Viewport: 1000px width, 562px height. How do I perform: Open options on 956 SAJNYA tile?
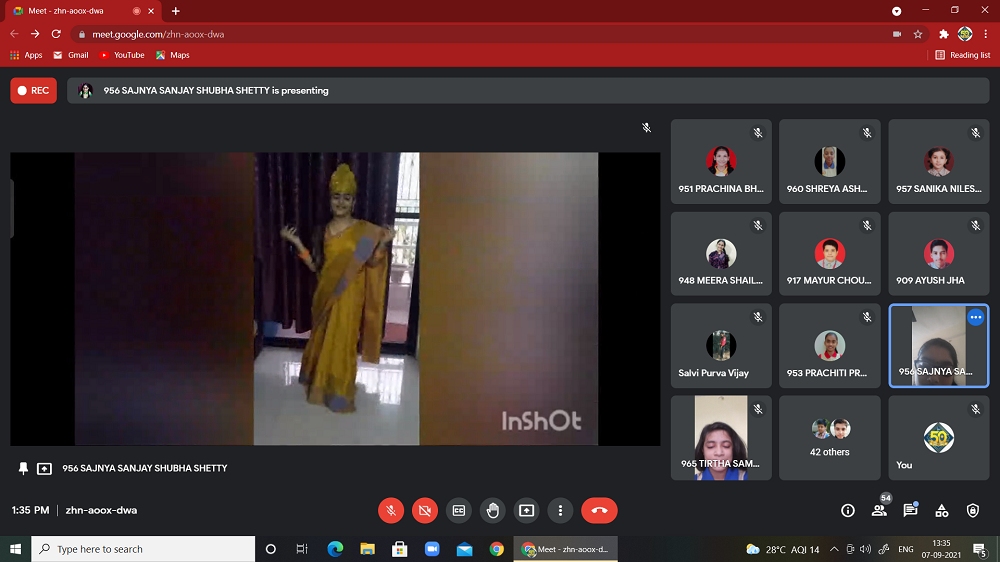[x=975, y=317]
